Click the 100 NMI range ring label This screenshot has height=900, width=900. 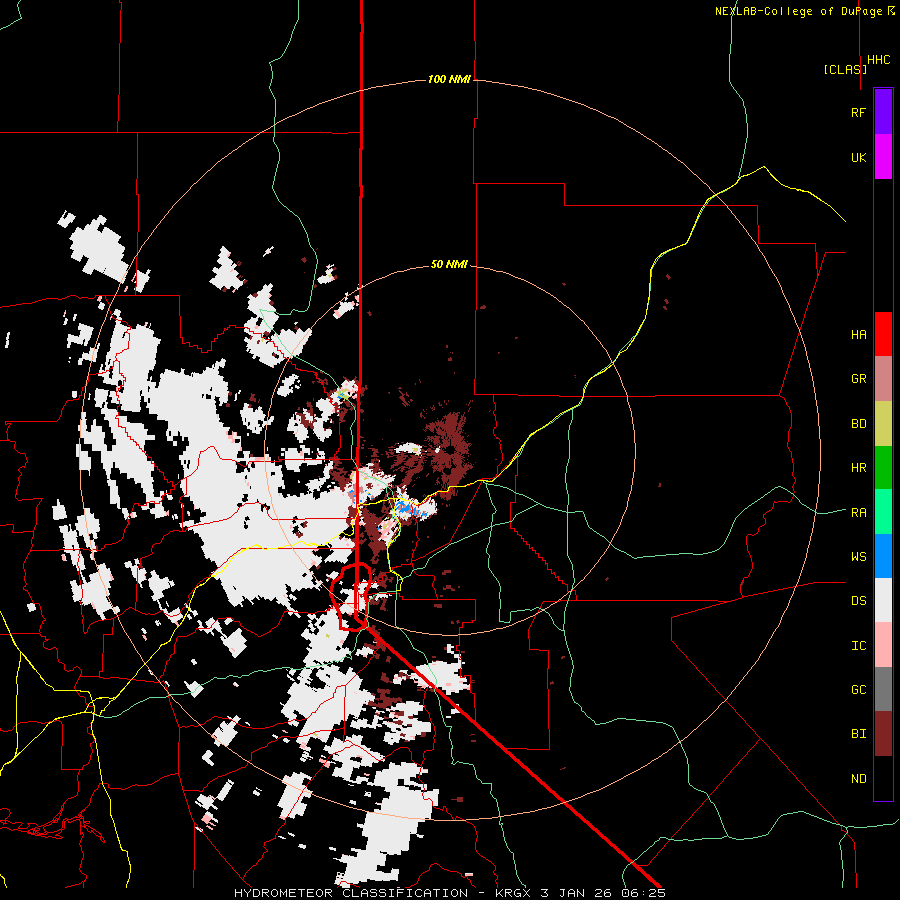(449, 79)
